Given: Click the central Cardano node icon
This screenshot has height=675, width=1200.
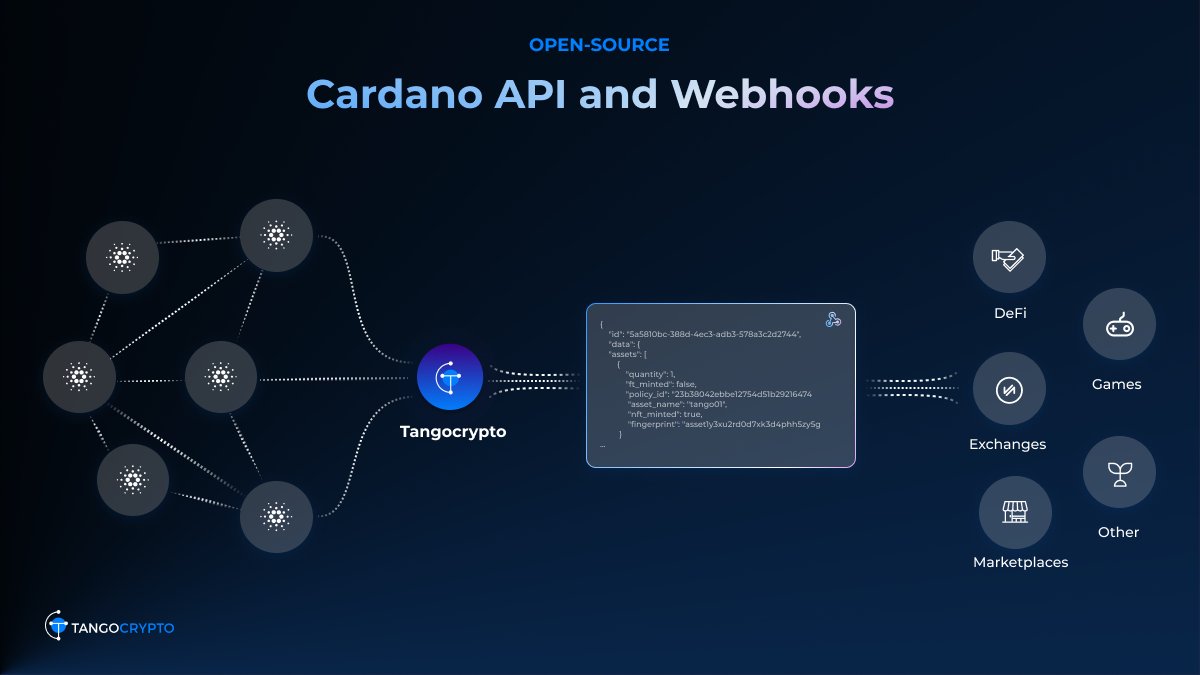Looking at the screenshot, I should click(221, 377).
